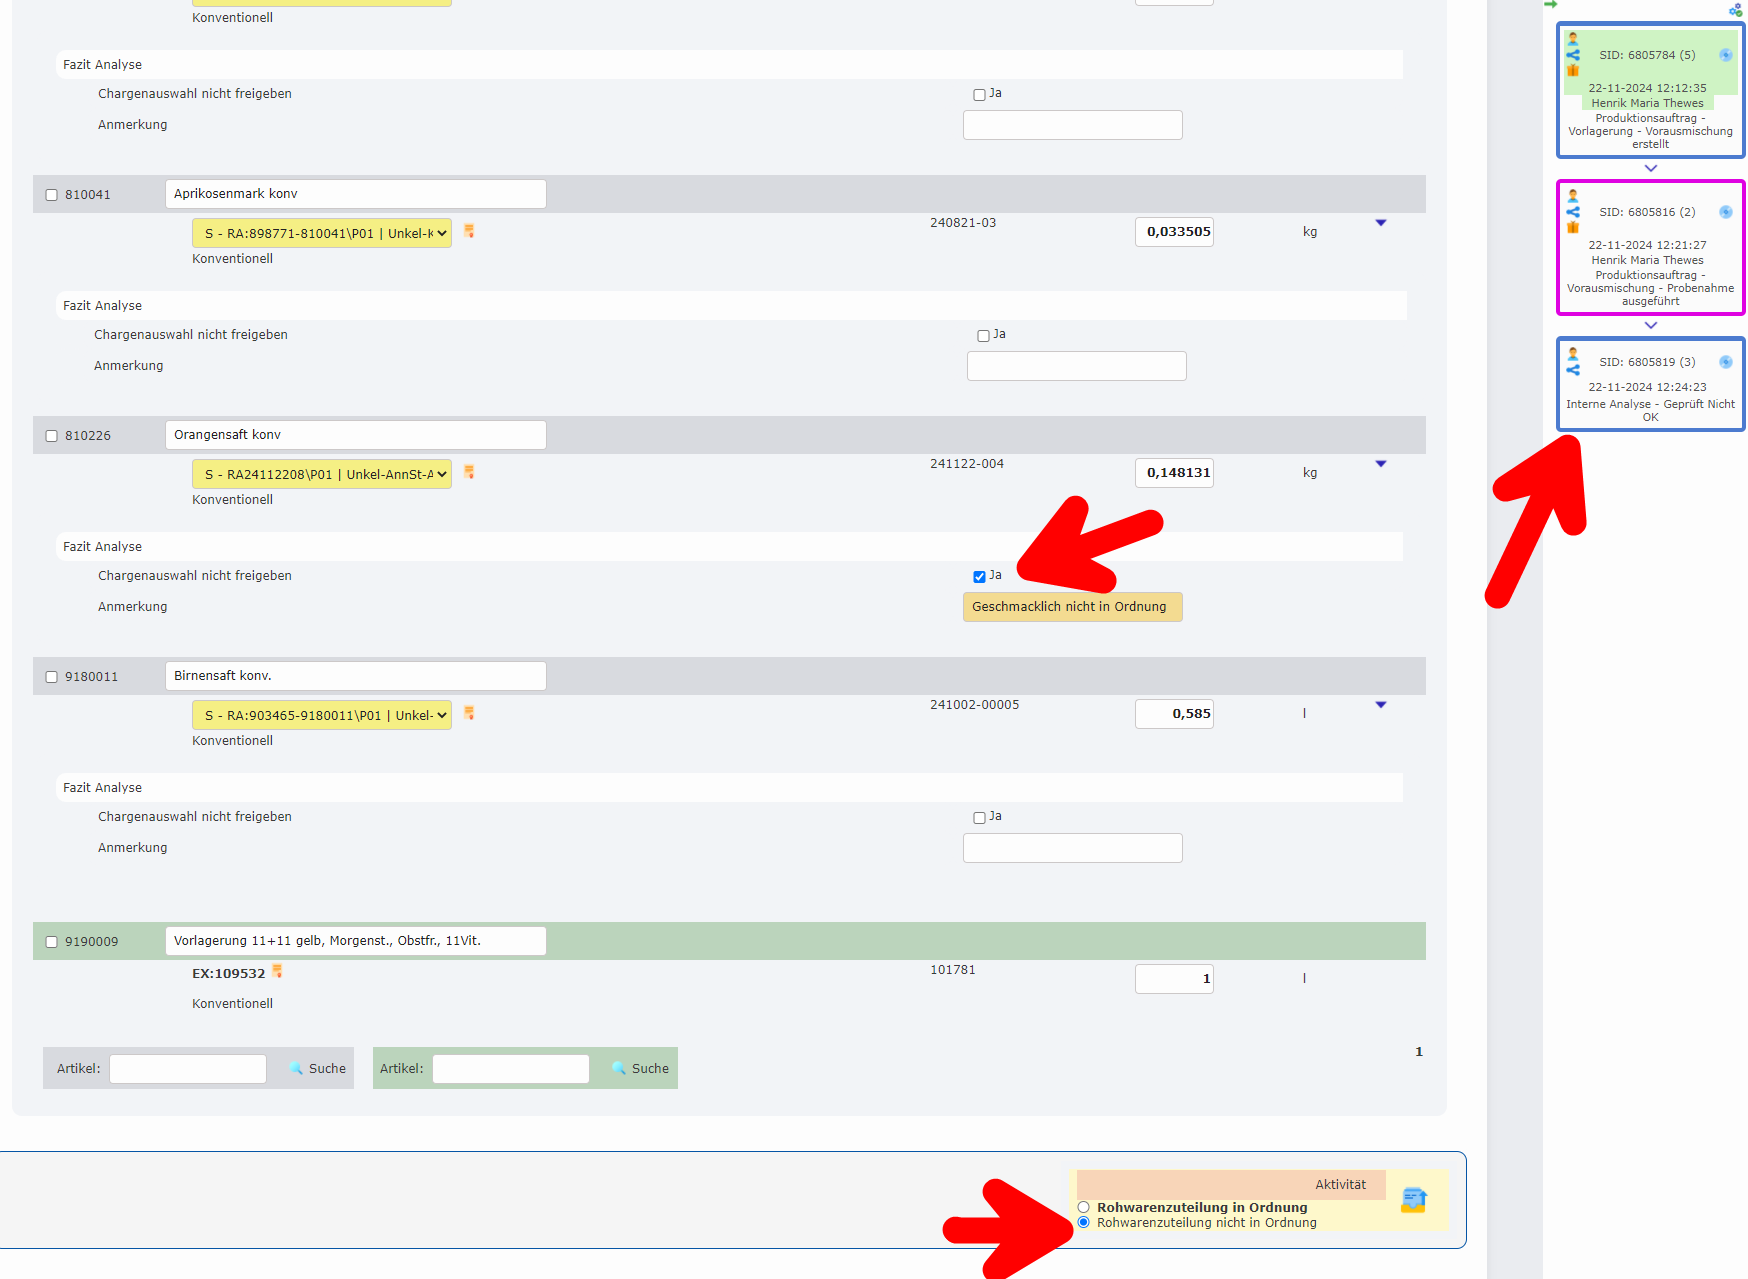
Task: Click the Suche button in the gray search box
Action: click(x=318, y=1068)
